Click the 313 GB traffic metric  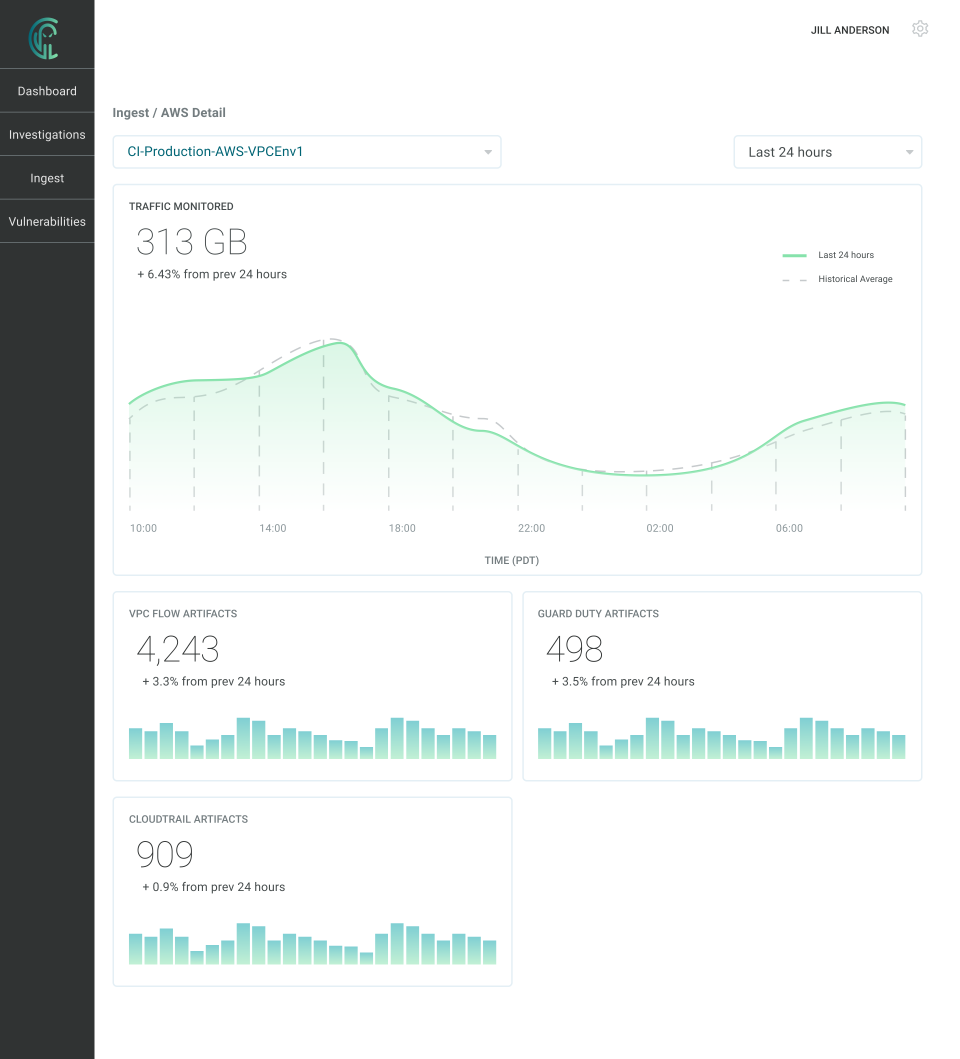[191, 241]
